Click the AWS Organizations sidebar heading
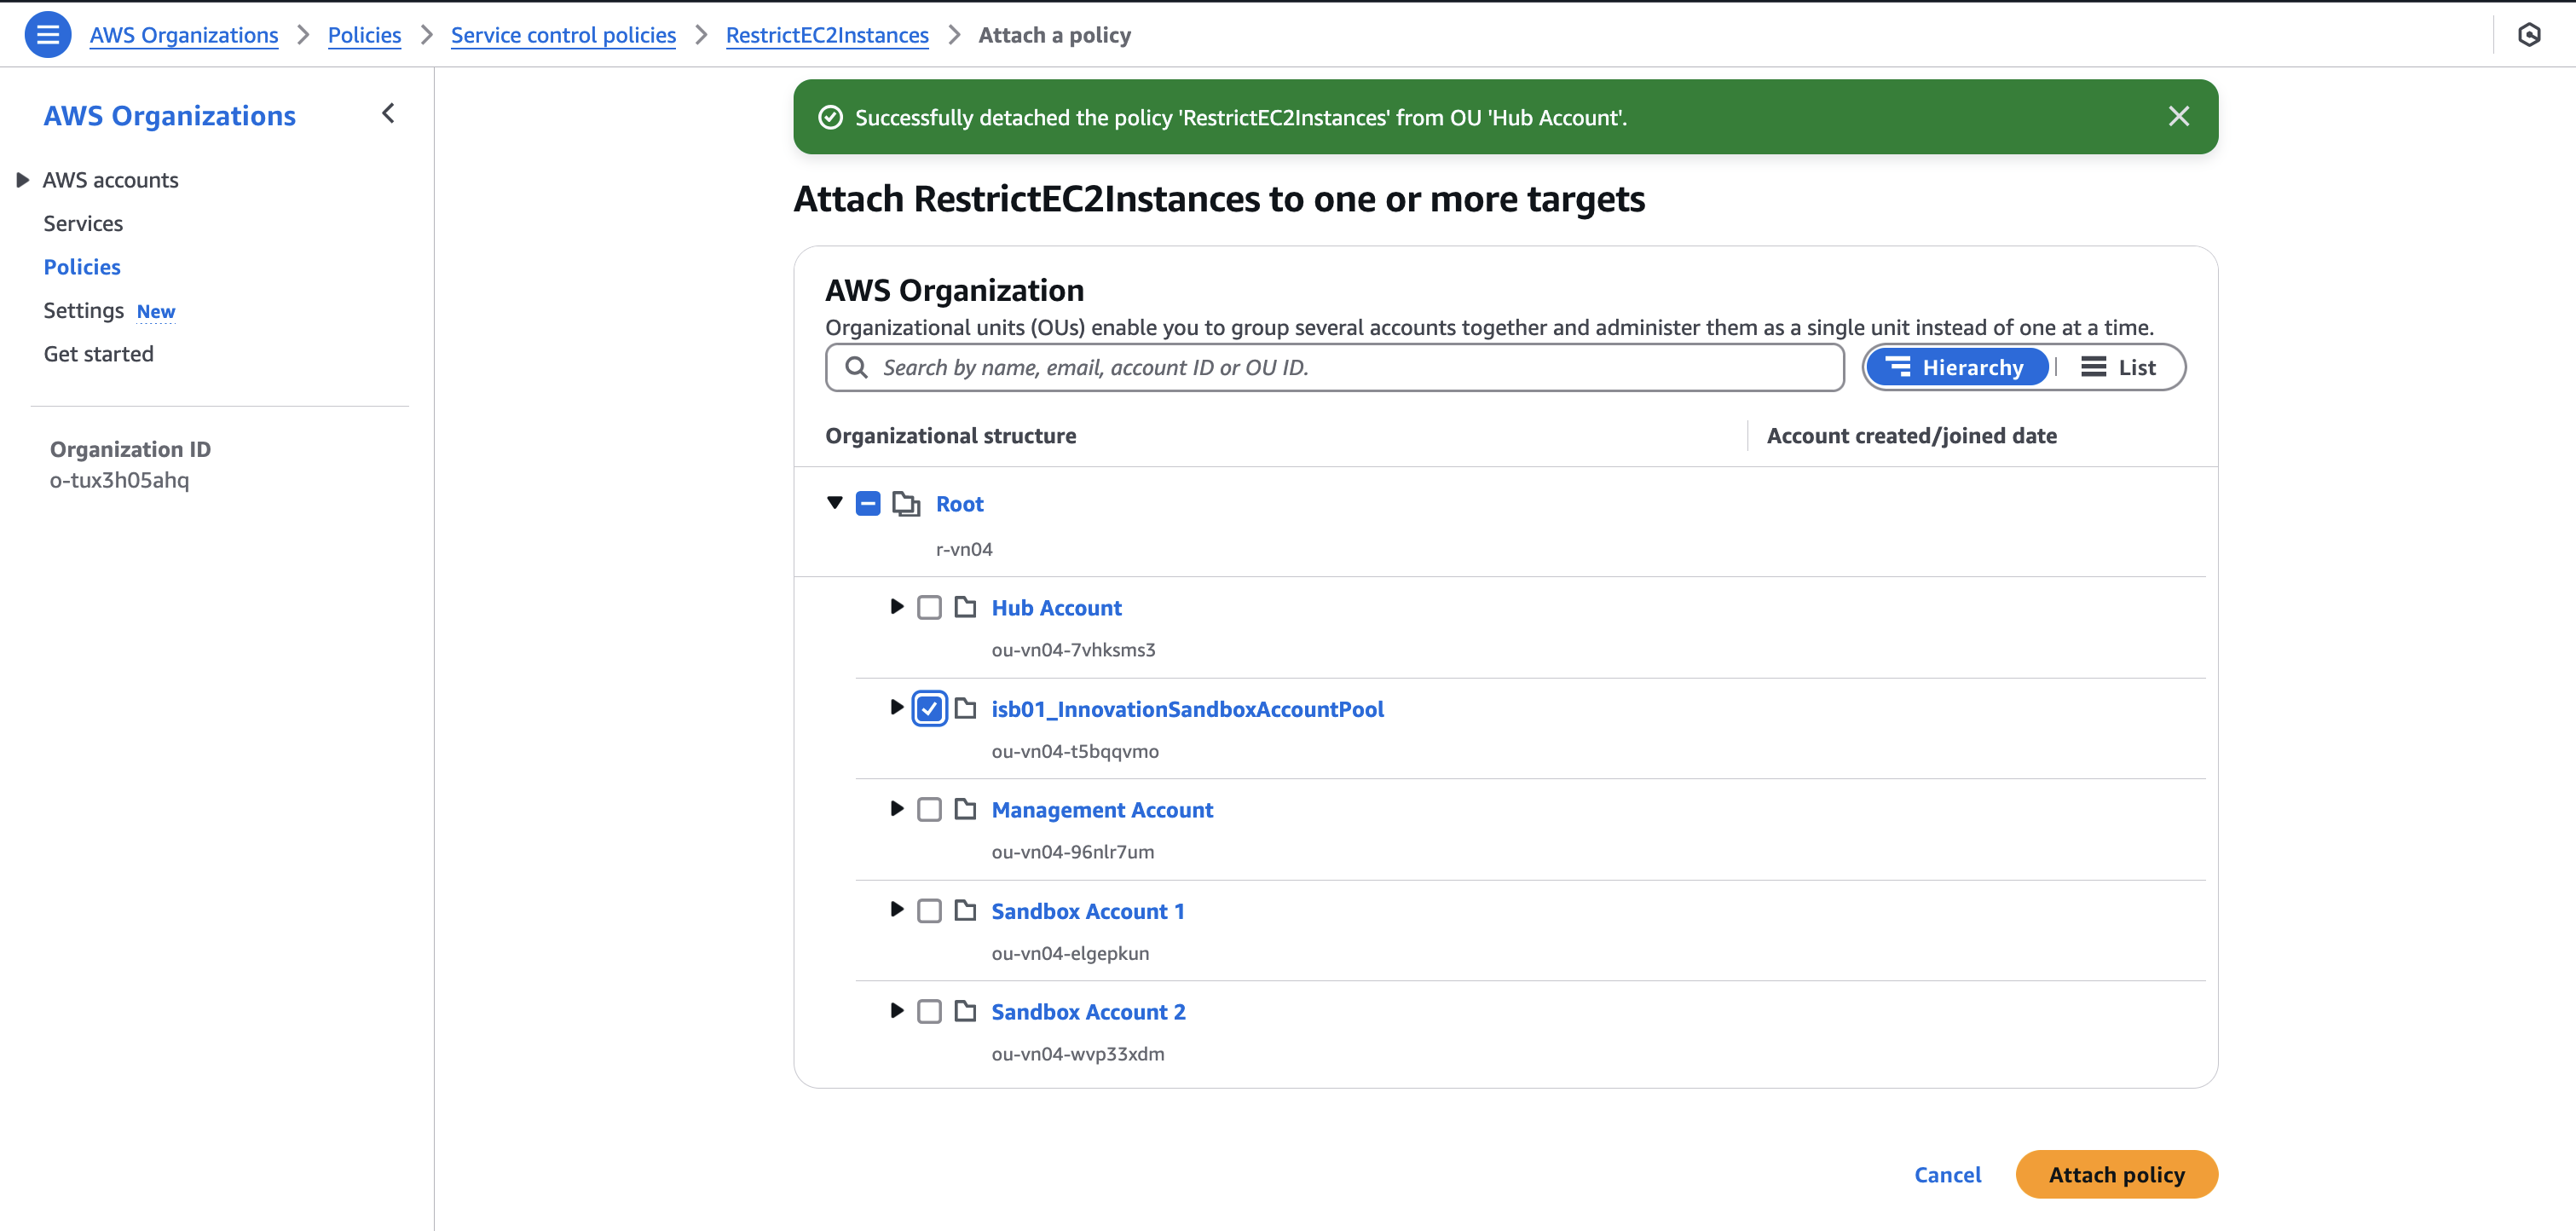This screenshot has width=2576, height=1231. 170,116
